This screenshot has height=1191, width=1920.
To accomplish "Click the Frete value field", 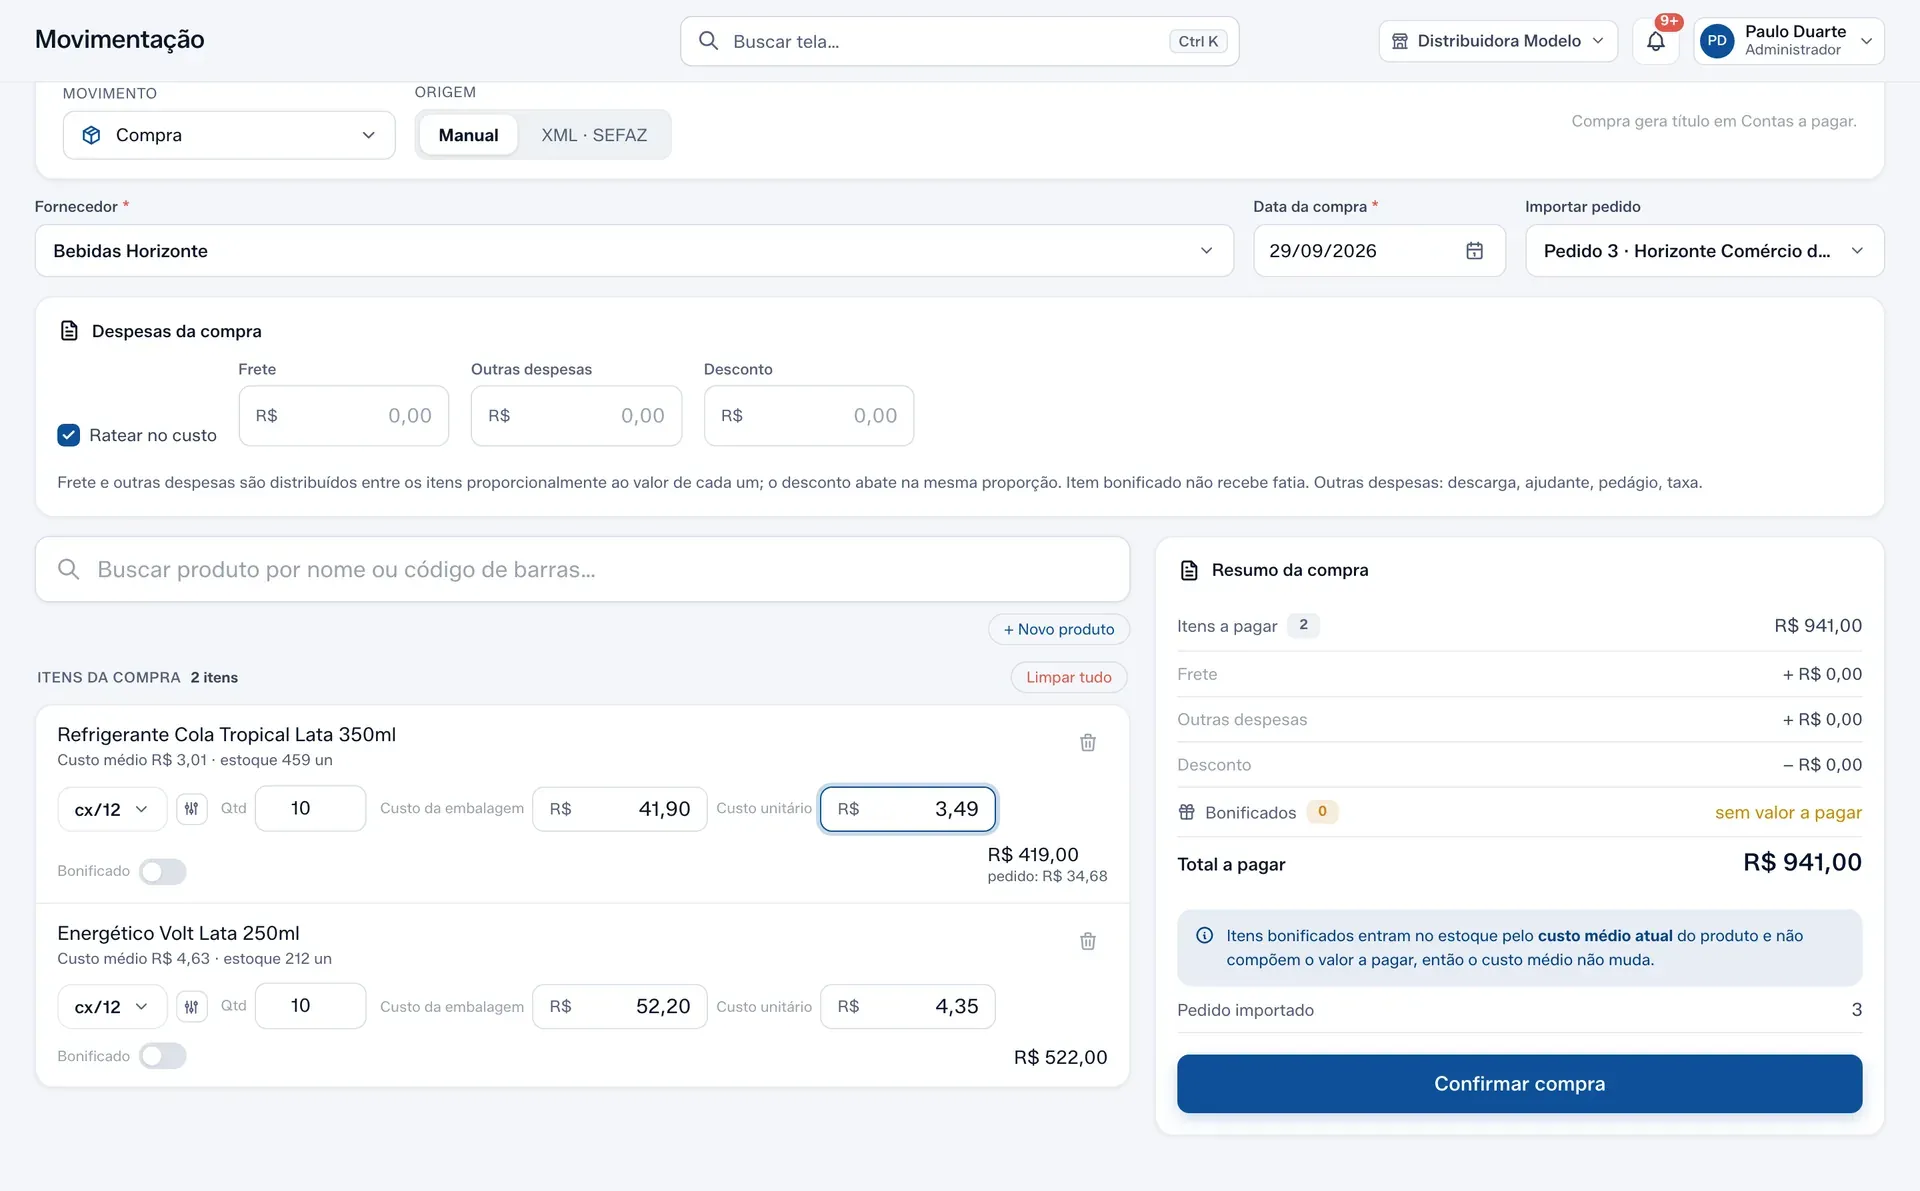I will (343, 416).
